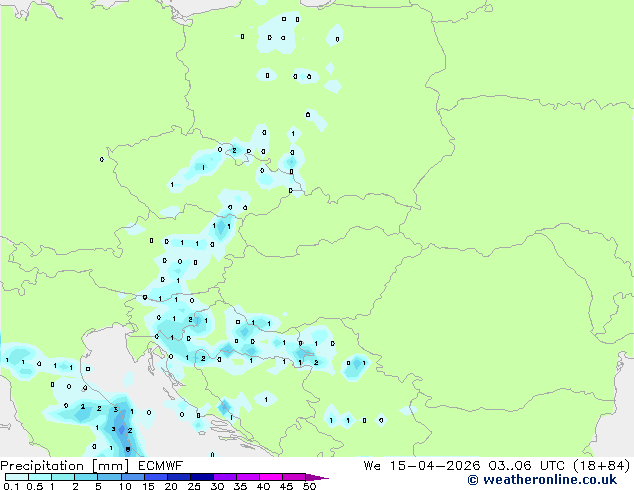Click the "[mm]" unit label
The height and width of the screenshot is (490, 634).
(x=110, y=466)
